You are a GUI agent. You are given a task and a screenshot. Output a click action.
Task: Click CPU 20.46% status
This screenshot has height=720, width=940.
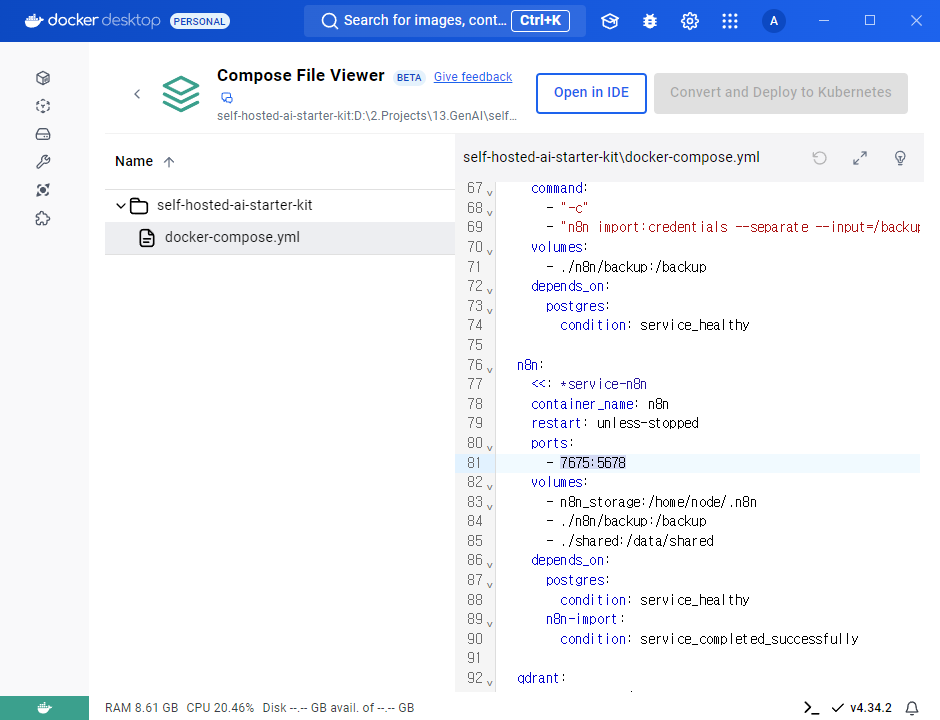click(220, 708)
